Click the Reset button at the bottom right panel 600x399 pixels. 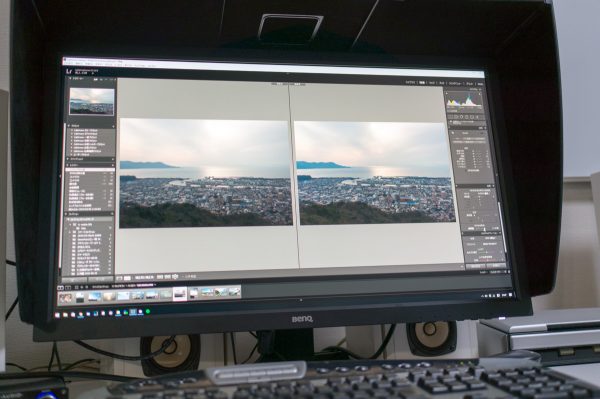[497, 265]
